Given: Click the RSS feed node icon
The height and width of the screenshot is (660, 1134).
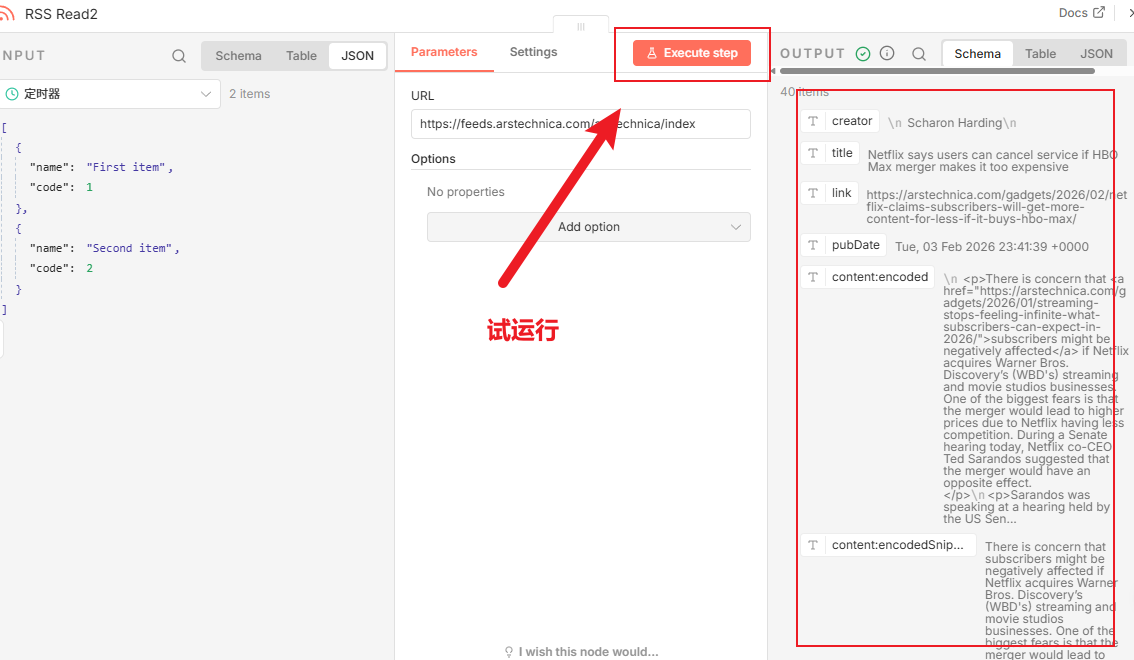Looking at the screenshot, I should point(7,14).
